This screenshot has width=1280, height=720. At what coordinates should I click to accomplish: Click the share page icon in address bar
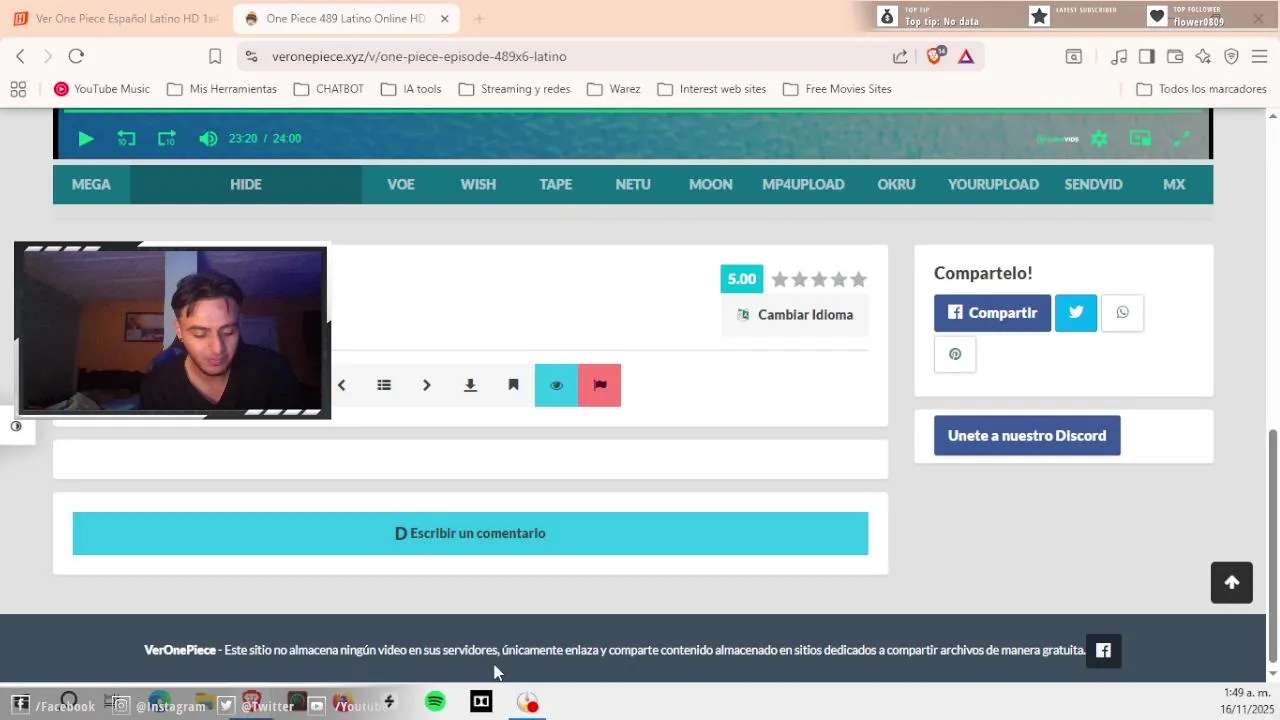[900, 56]
